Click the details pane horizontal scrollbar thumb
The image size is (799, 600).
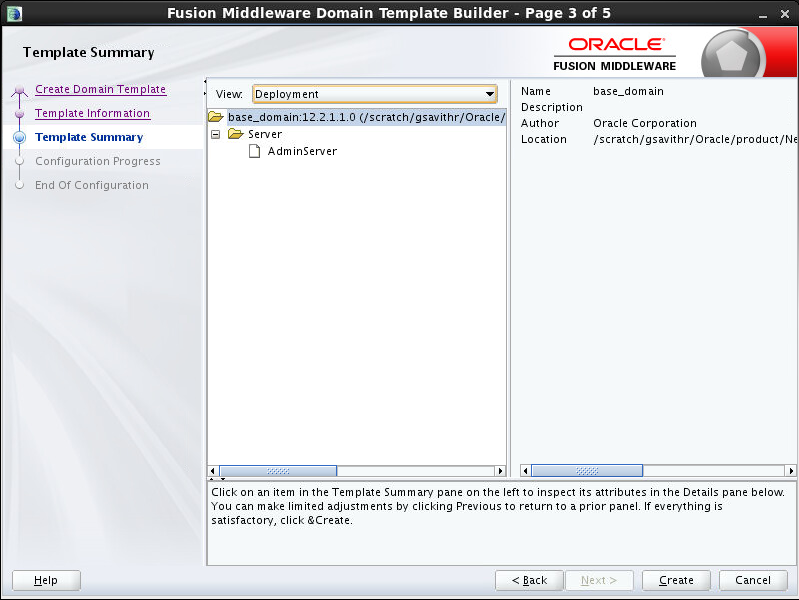pyautogui.click(x=587, y=471)
